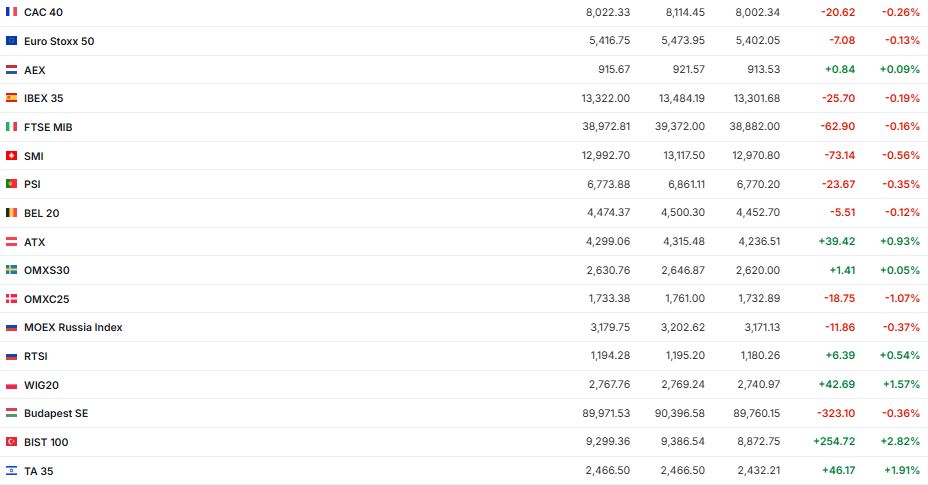Click the RTSI index name
928x485 pixels.
click(x=36, y=356)
